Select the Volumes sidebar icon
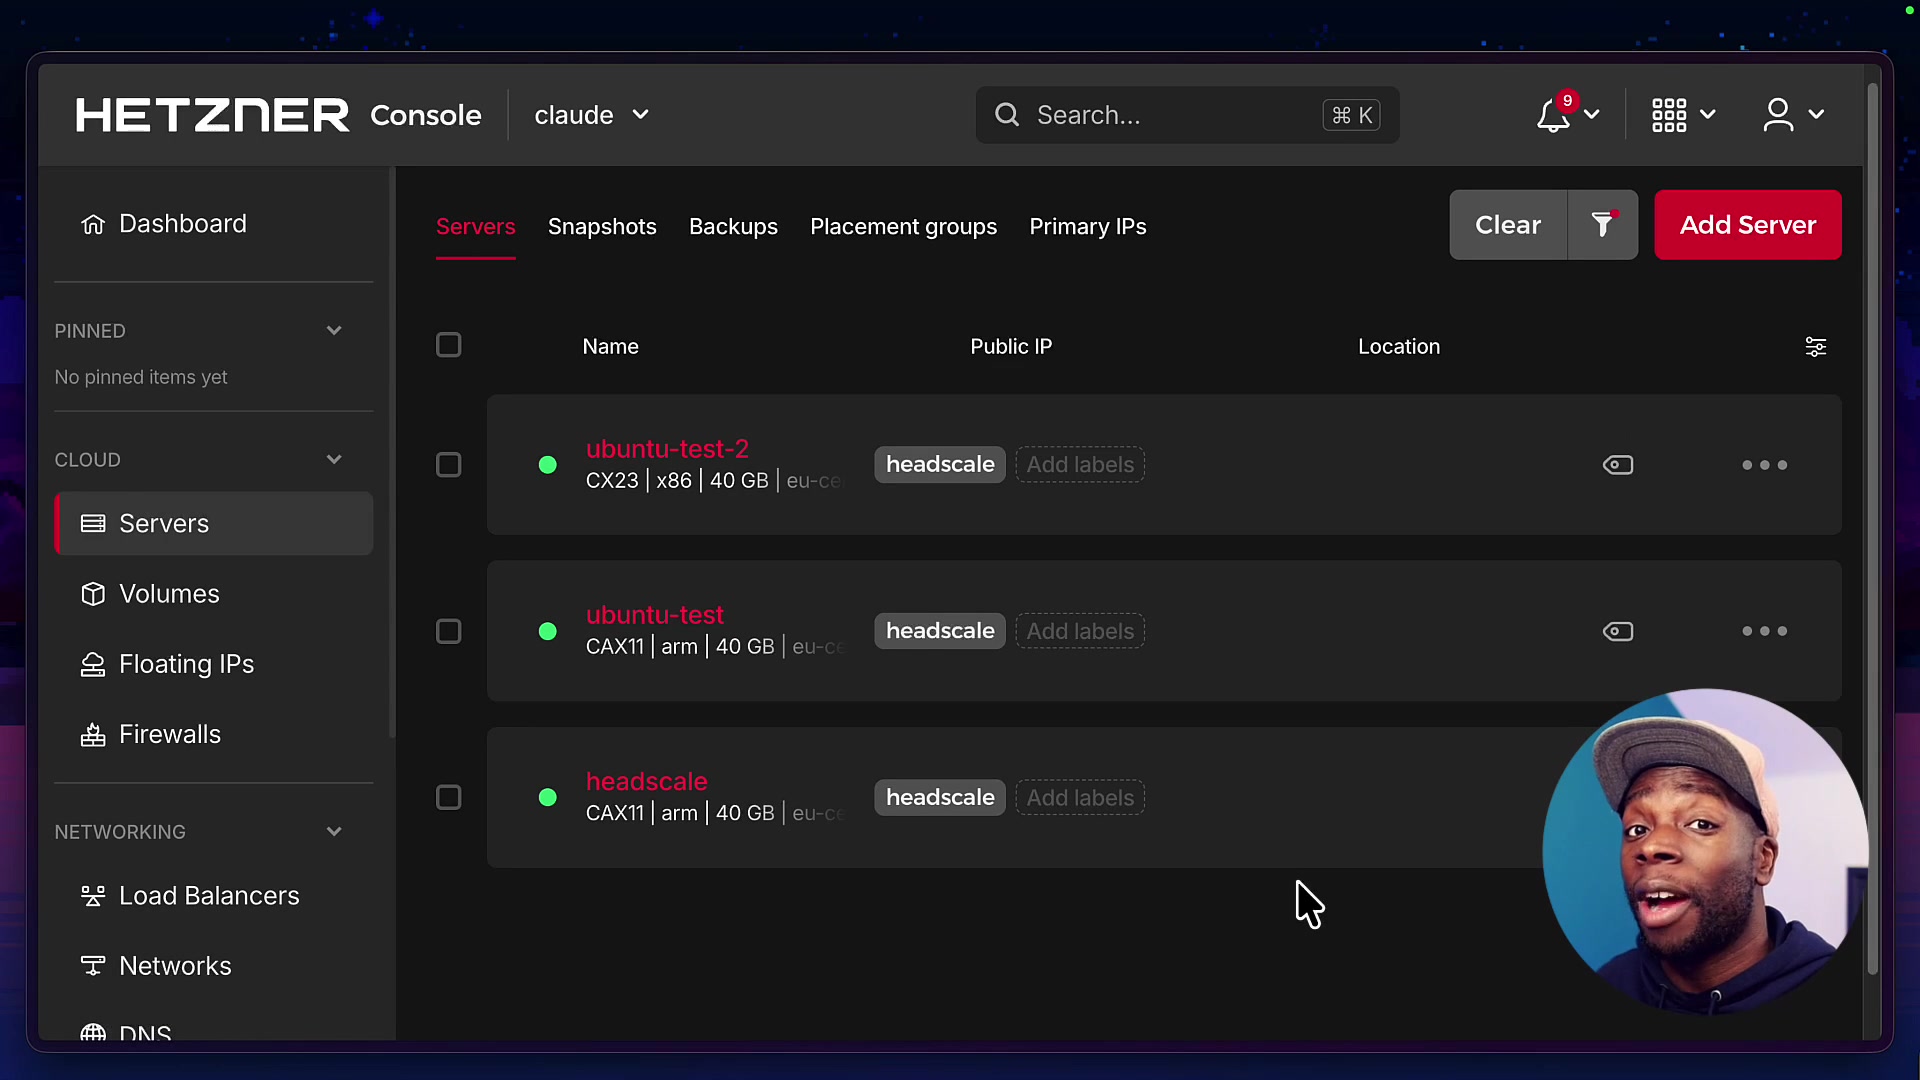The height and width of the screenshot is (1080, 1920). [x=93, y=593]
